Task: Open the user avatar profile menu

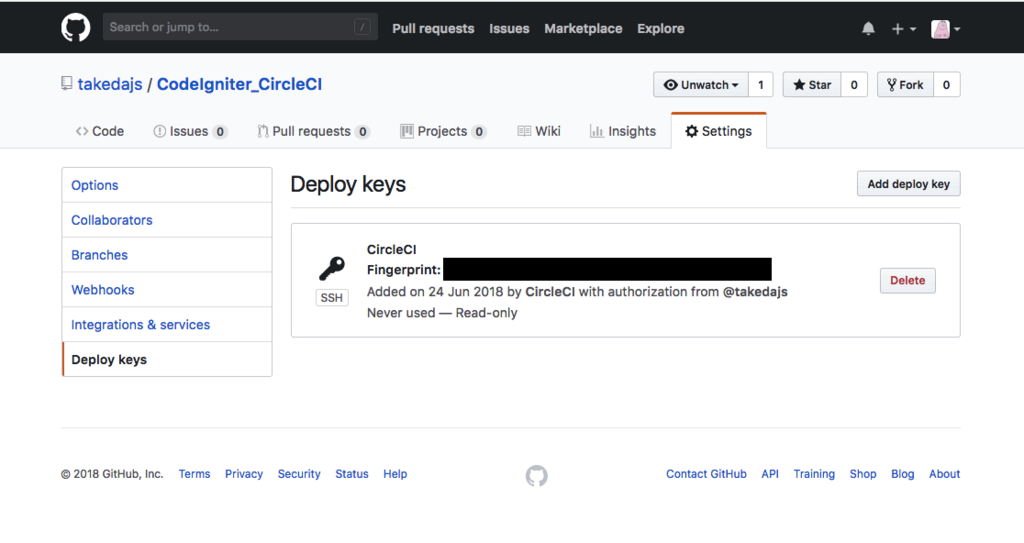Action: [x=945, y=29]
